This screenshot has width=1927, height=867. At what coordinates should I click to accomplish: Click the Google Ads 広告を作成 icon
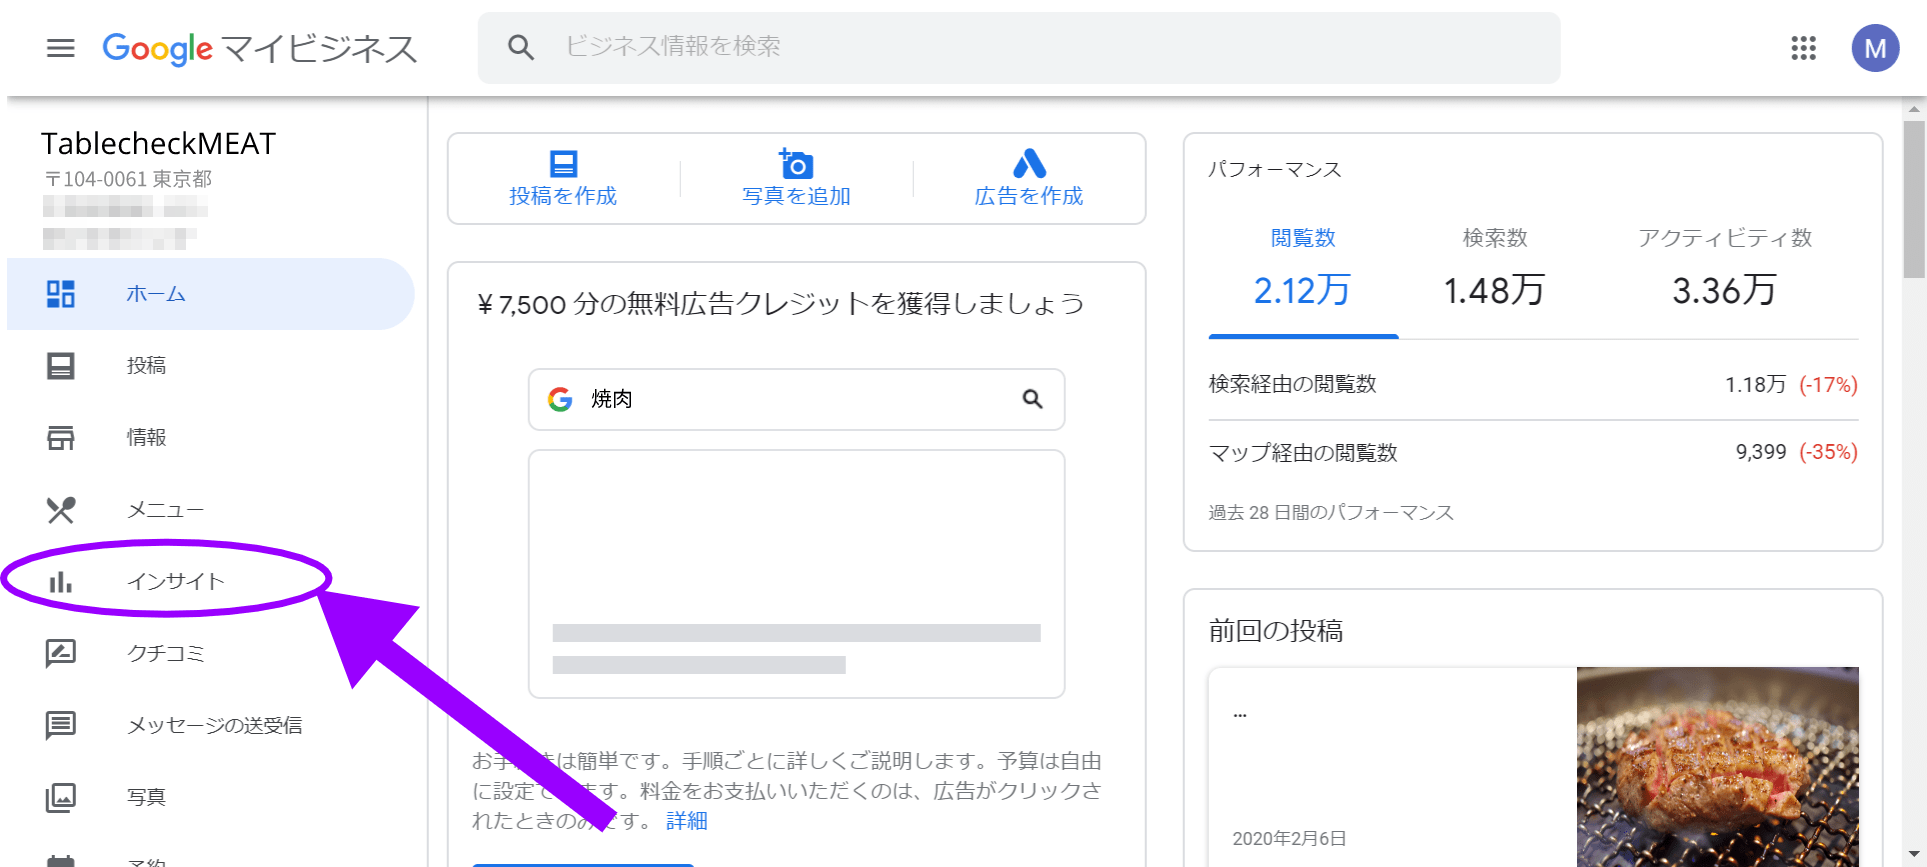(x=1029, y=163)
